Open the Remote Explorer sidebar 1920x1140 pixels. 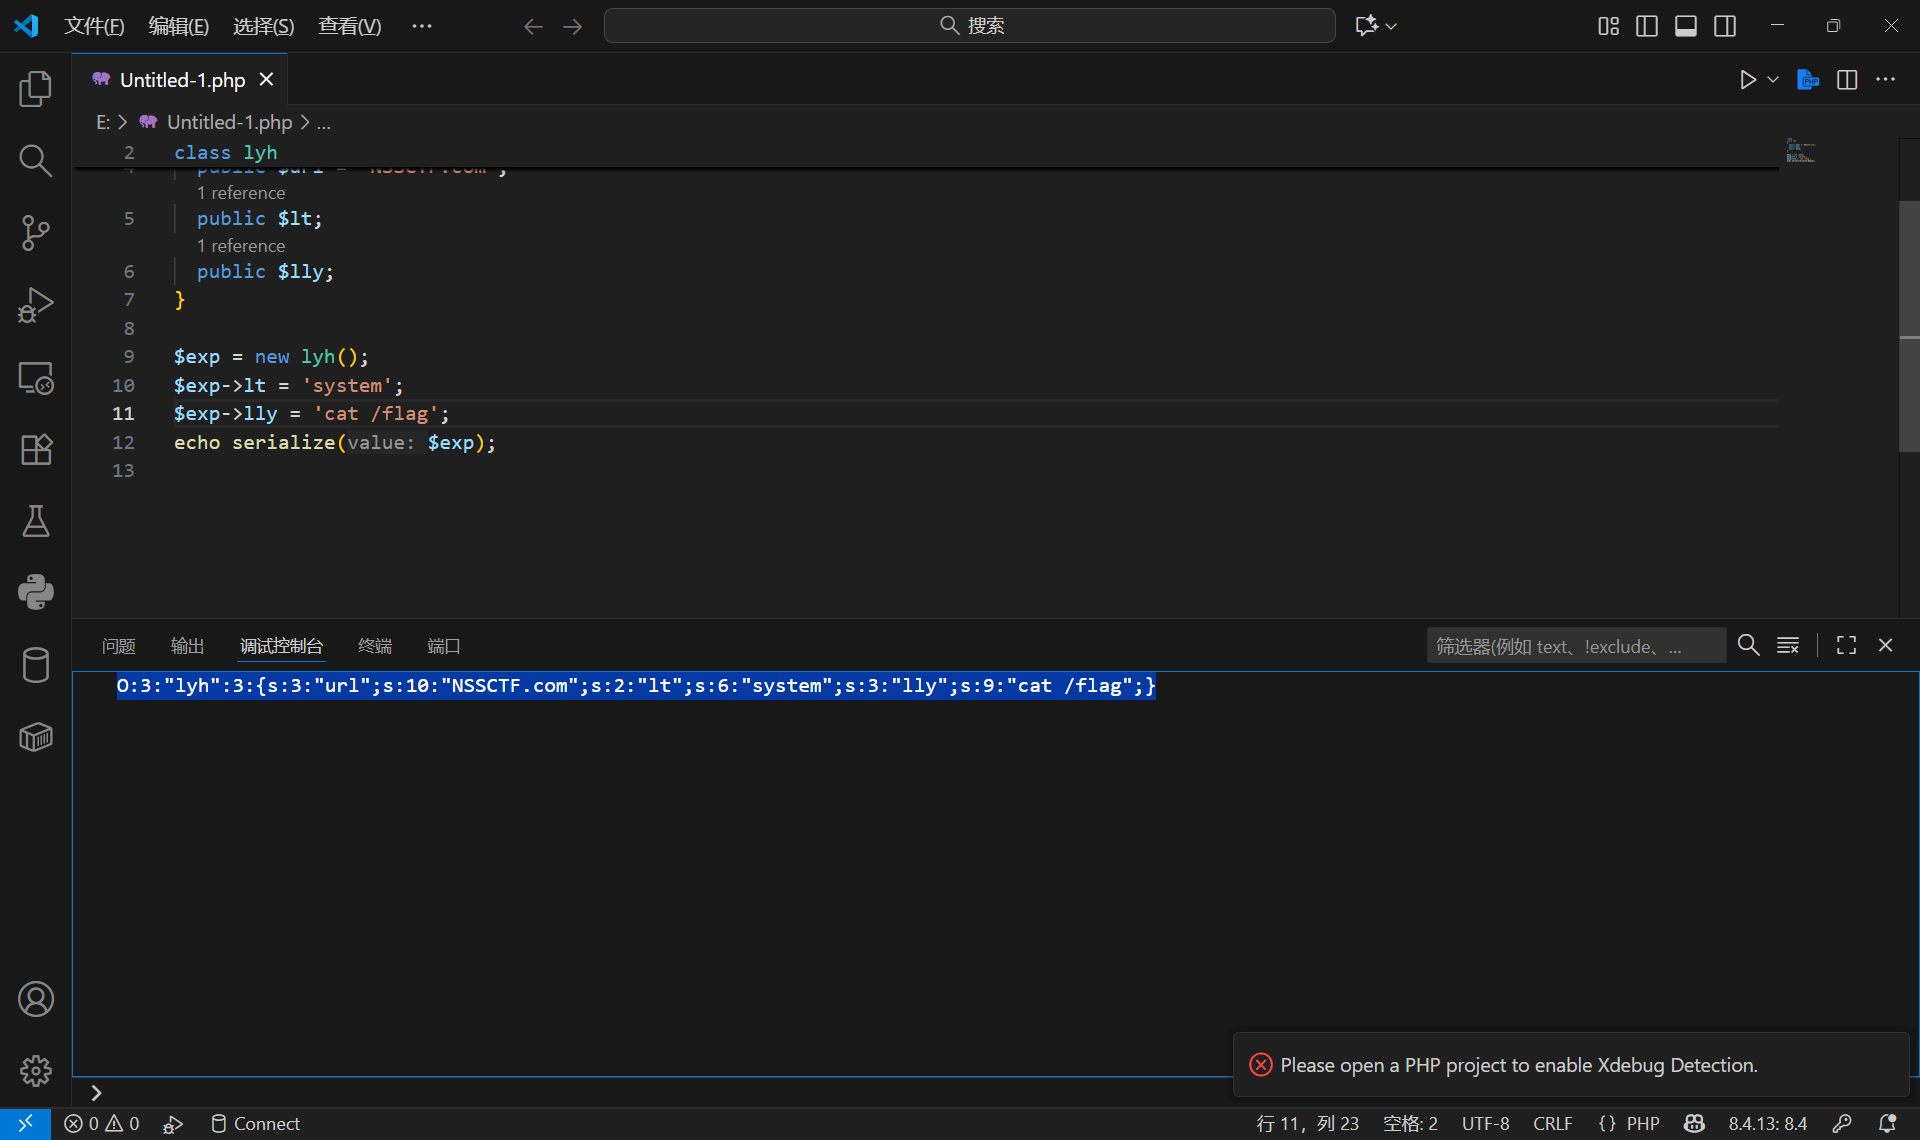pyautogui.click(x=35, y=377)
